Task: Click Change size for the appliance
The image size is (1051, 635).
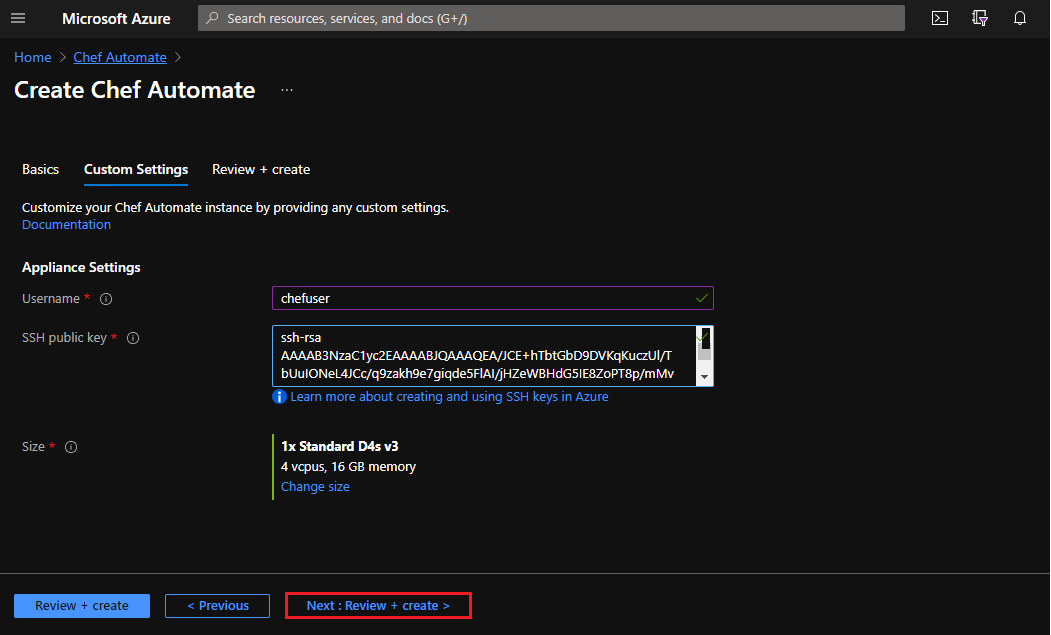Action: point(315,486)
